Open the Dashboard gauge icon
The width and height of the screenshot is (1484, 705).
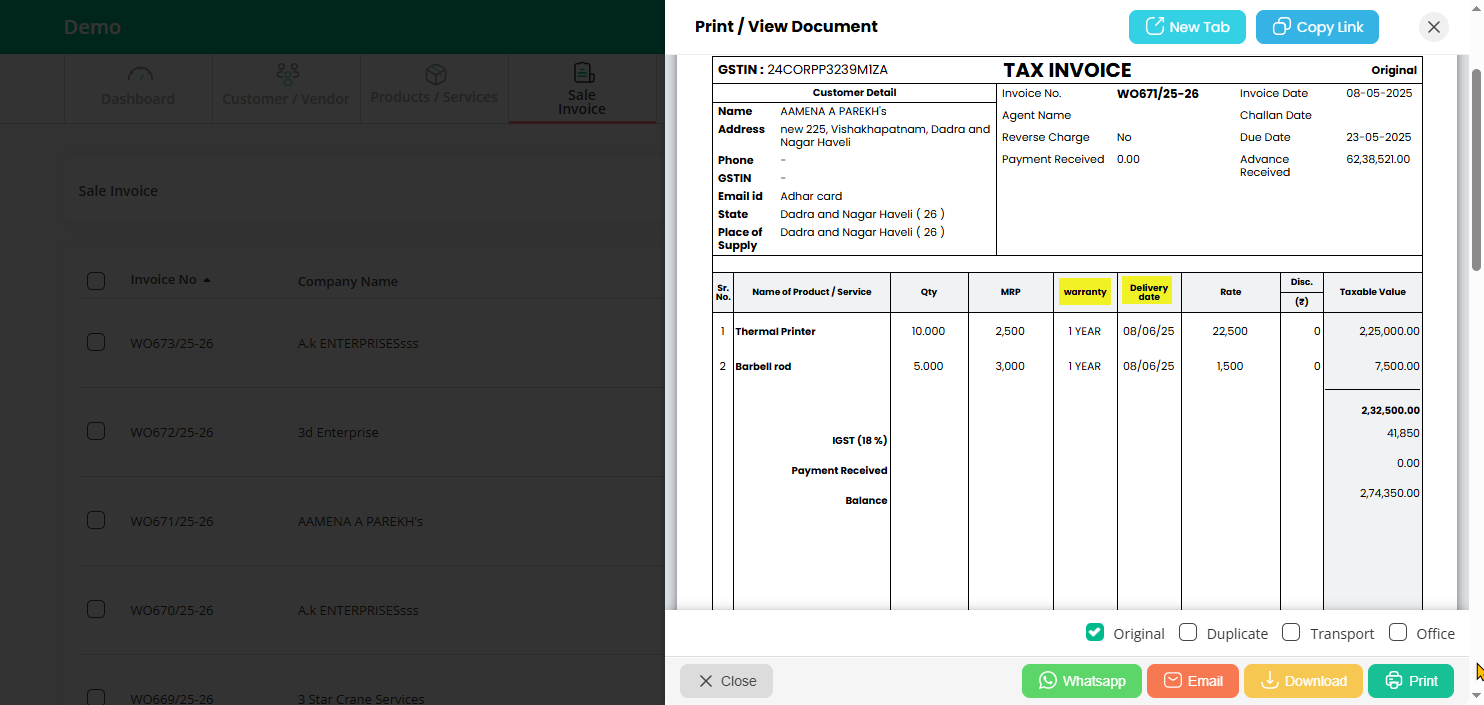[x=140, y=75]
